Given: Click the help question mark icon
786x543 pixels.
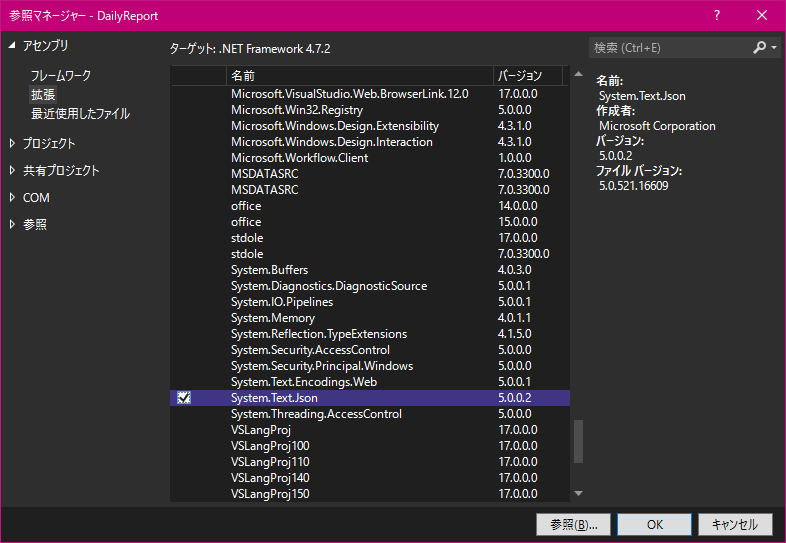Looking at the screenshot, I should (x=717, y=15).
